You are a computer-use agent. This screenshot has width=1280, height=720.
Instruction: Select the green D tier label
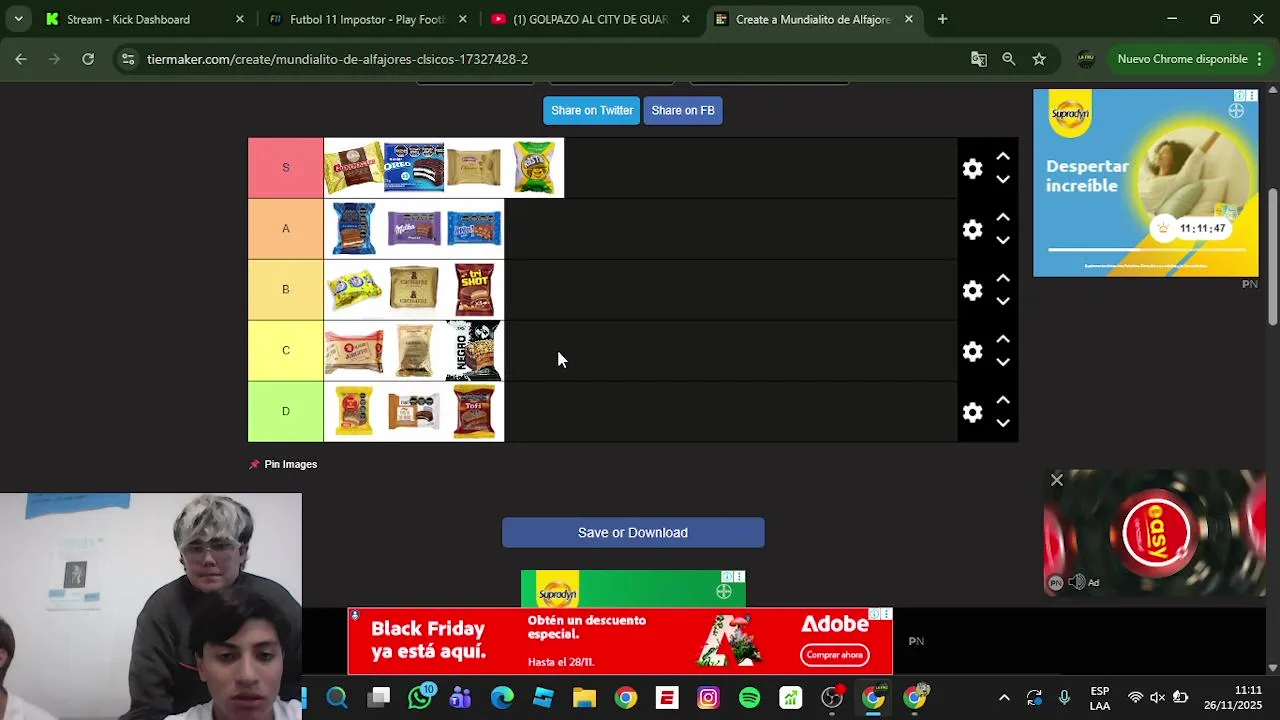pos(286,412)
